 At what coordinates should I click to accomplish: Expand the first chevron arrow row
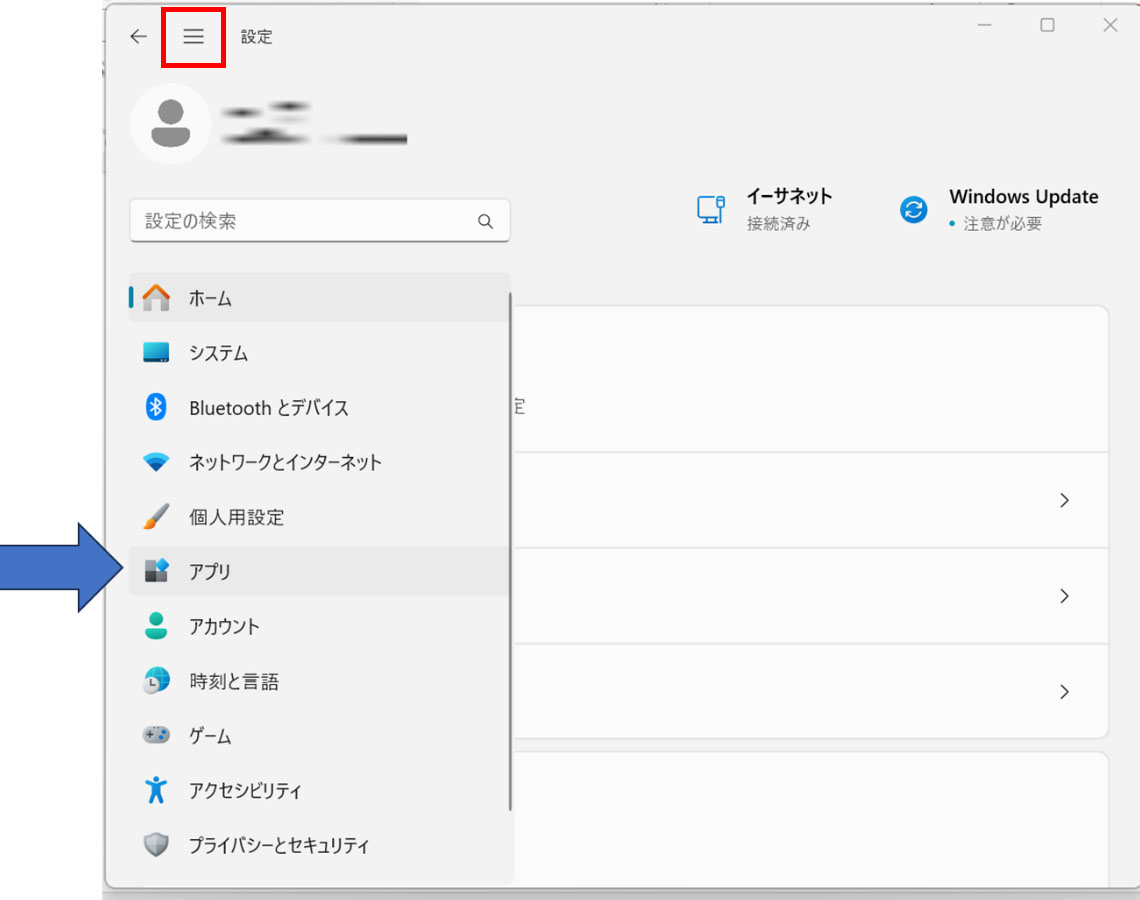point(1064,500)
